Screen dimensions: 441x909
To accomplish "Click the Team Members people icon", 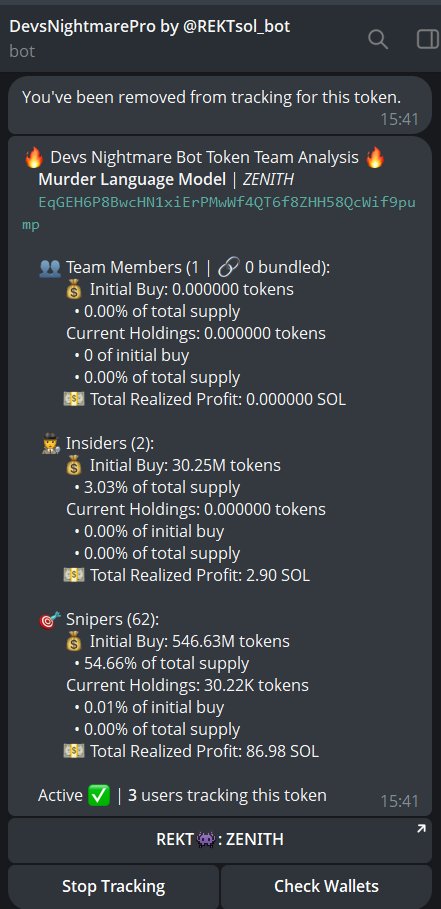I will coord(50,267).
